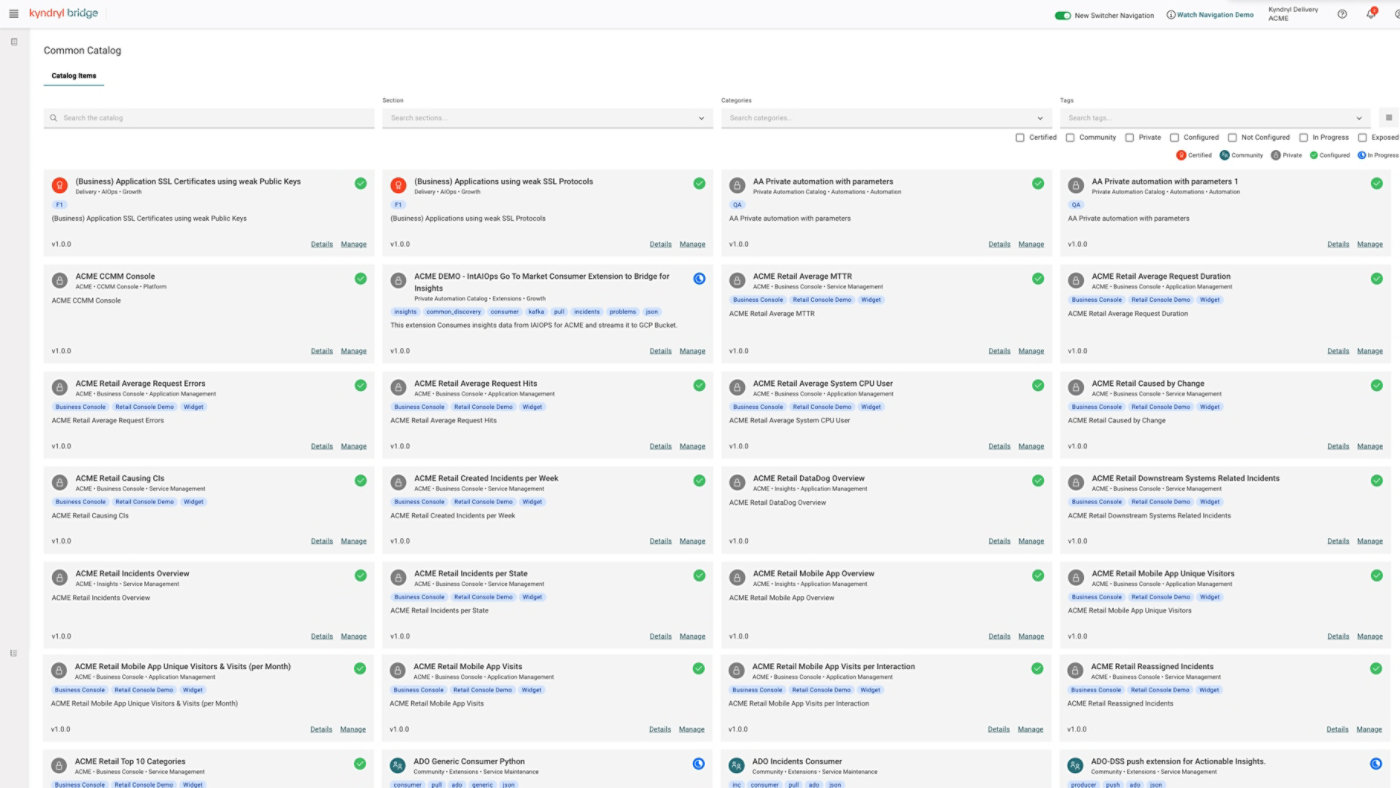Click the Kyndryl Bridge logo

point(64,13)
